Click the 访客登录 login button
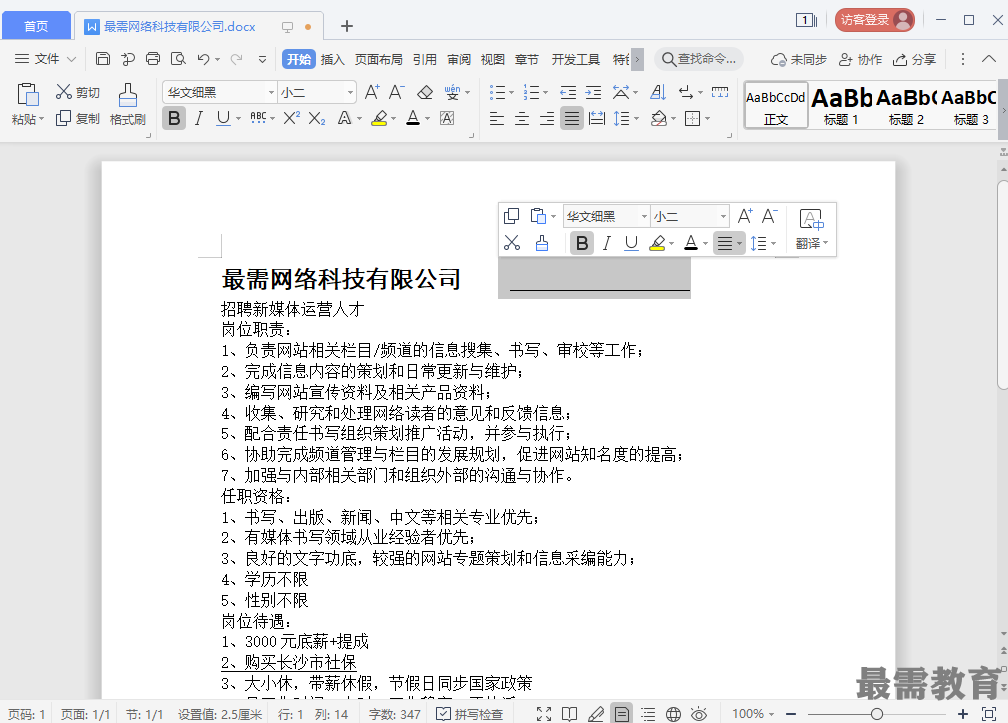Screen dimensions: 1008x723 point(874,20)
